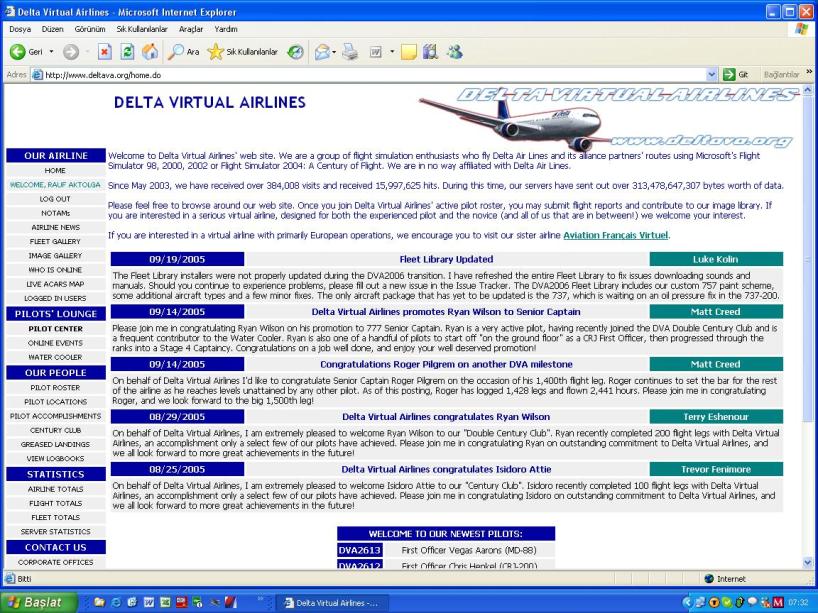Open the Yardım menu
818x613 pixels.
[x=226, y=29]
